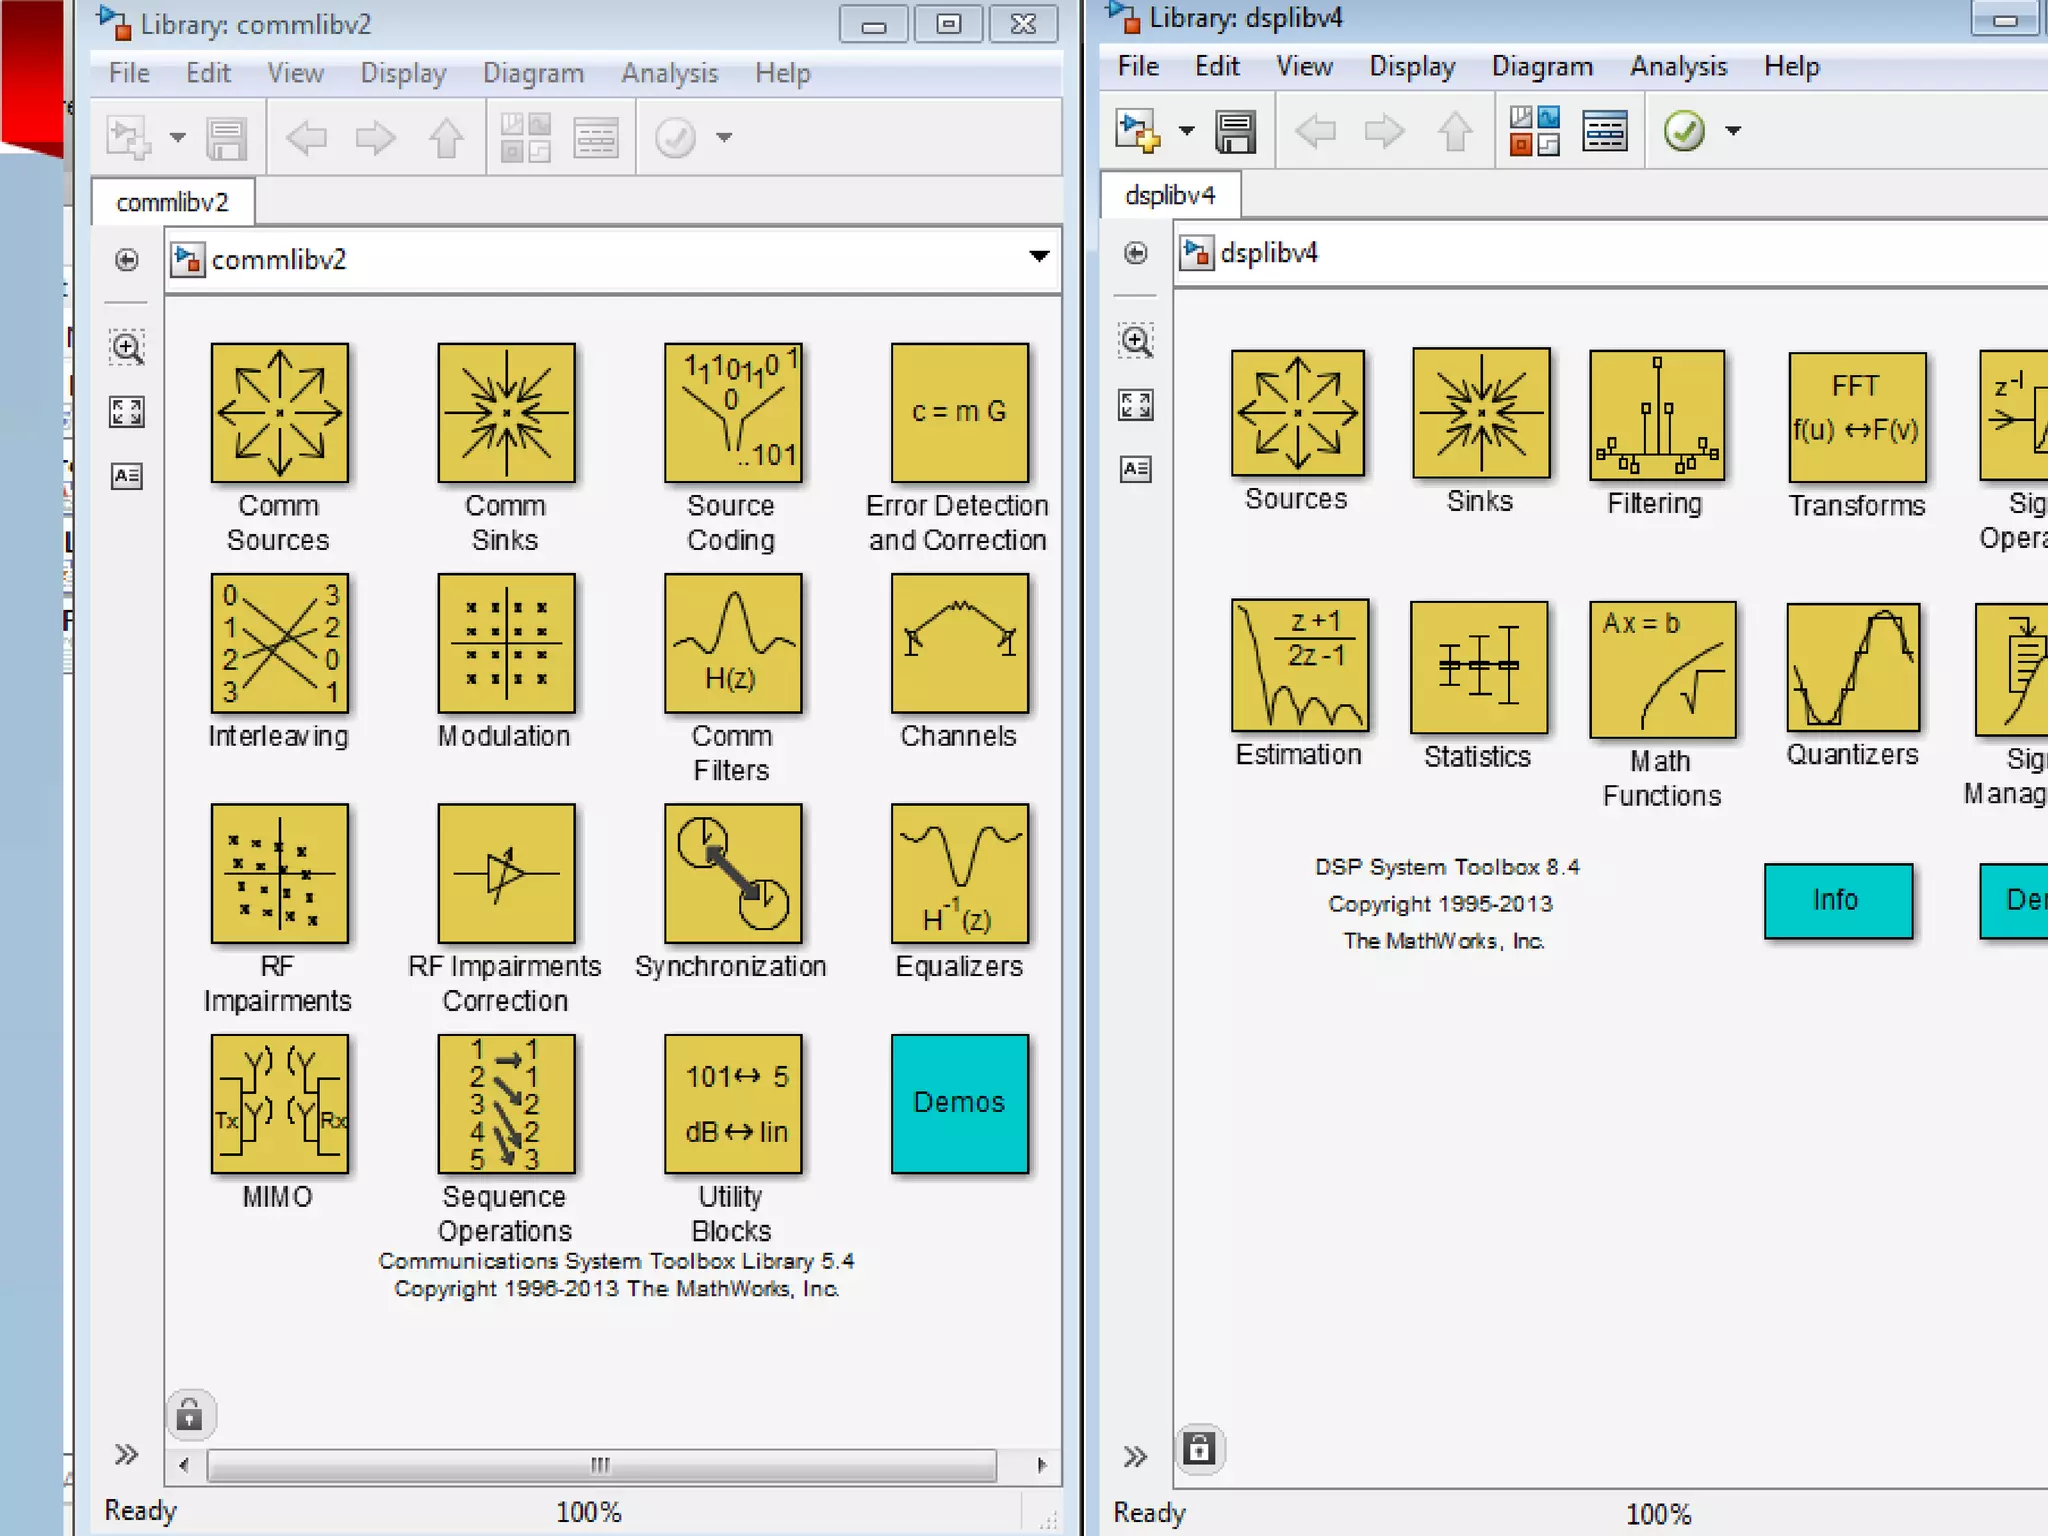The height and width of the screenshot is (1536, 2048).
Task: Switch to the dsplibv4 tab
Action: (x=1169, y=195)
